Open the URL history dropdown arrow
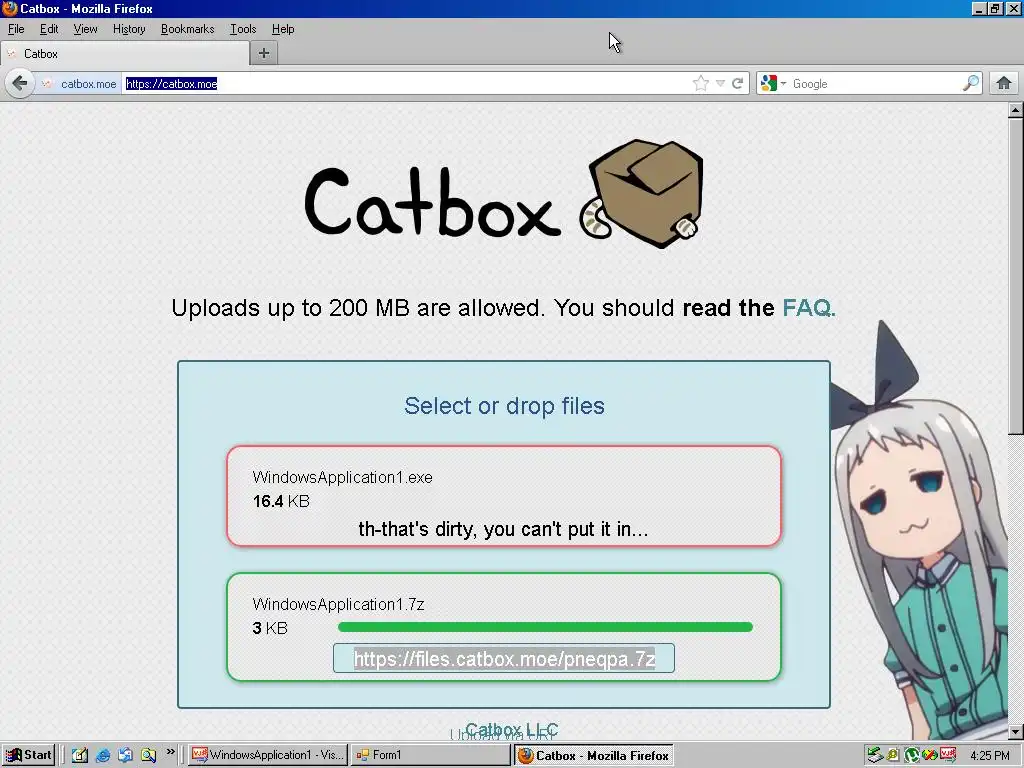Image resolution: width=1024 pixels, height=768 pixels. coord(720,84)
